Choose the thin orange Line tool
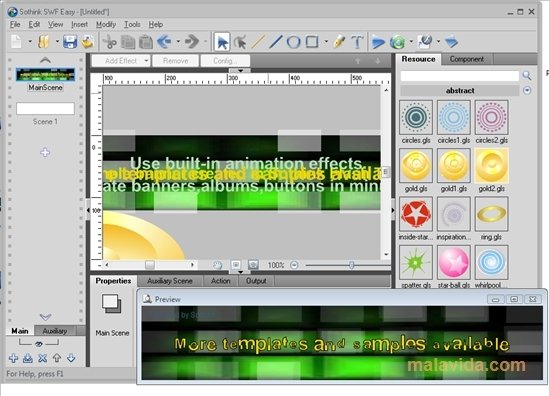The height and width of the screenshot is (396, 549). [258, 42]
